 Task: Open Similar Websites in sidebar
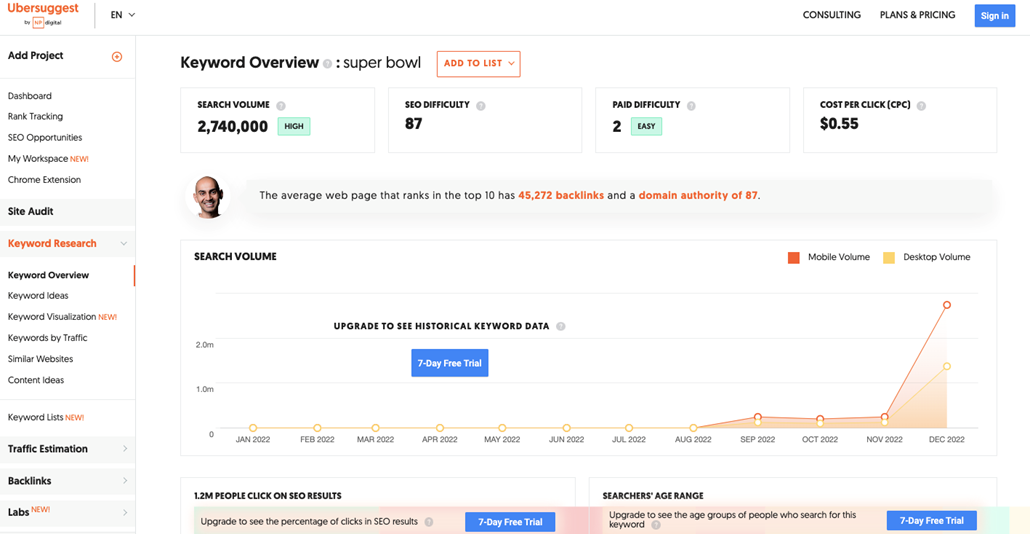(x=40, y=359)
